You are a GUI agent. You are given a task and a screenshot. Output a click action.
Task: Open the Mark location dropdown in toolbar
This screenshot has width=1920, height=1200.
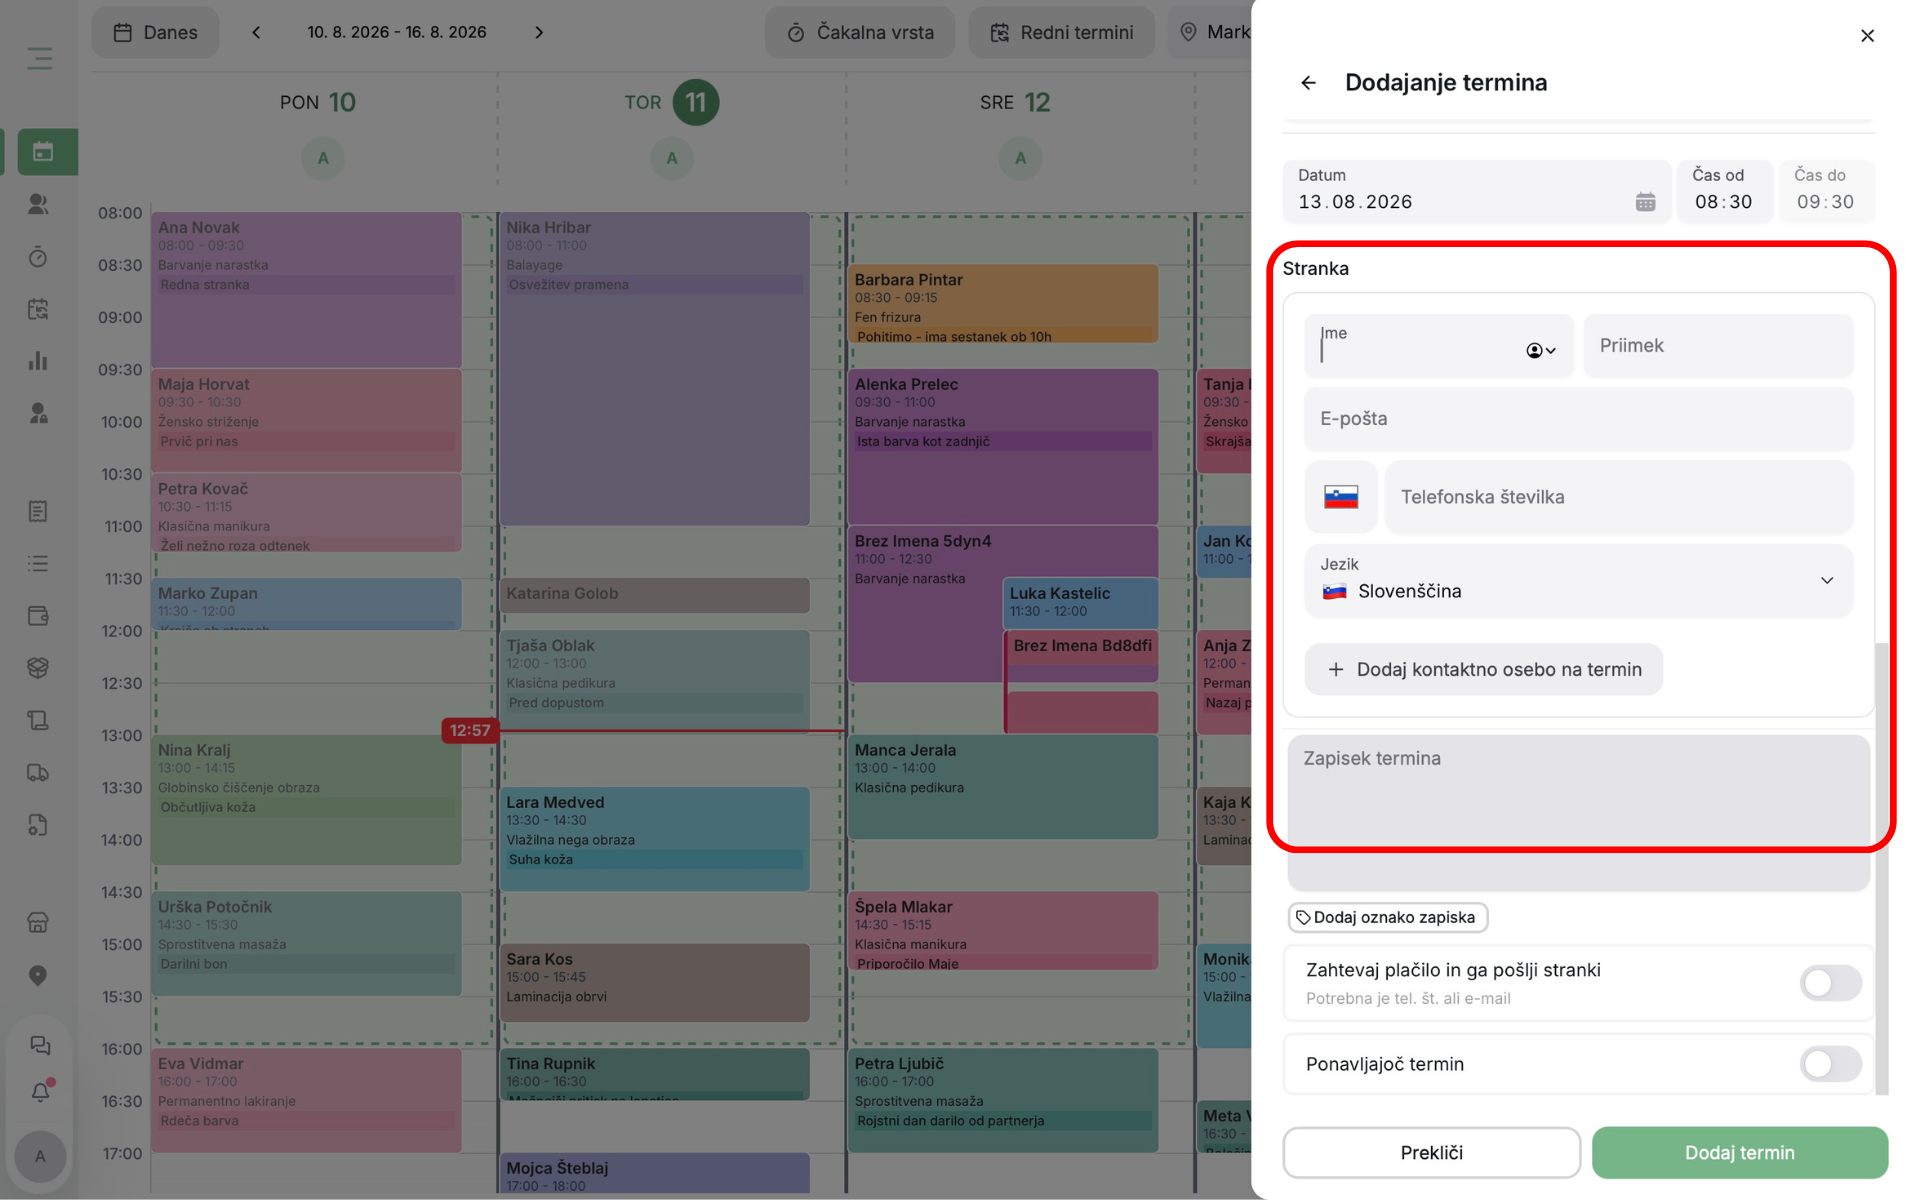(1212, 32)
